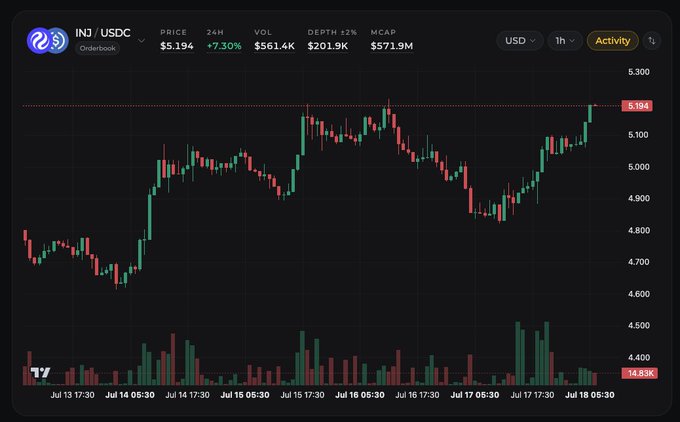Click the INJ token logo icon
Image resolution: width=680 pixels, height=422 pixels.
point(39,40)
